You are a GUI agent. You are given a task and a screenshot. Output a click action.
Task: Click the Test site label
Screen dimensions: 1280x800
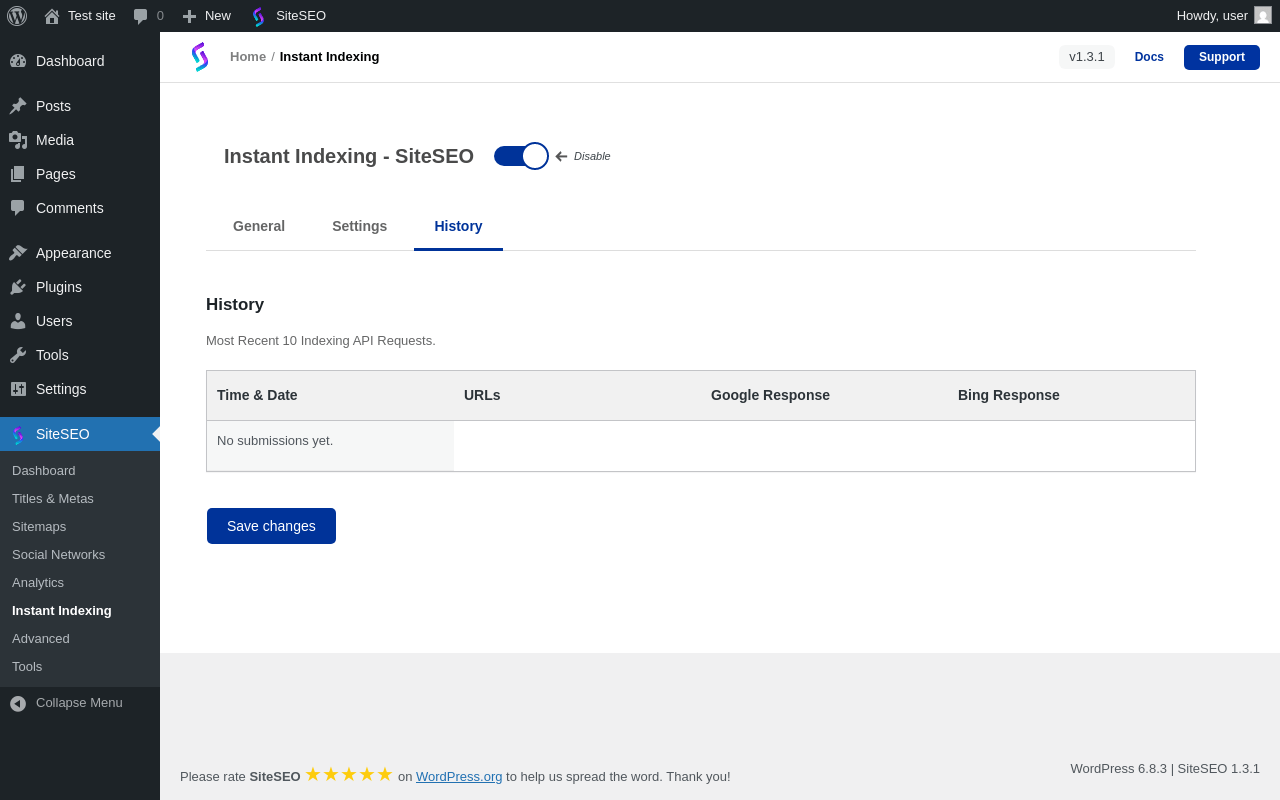pyautogui.click(x=92, y=15)
